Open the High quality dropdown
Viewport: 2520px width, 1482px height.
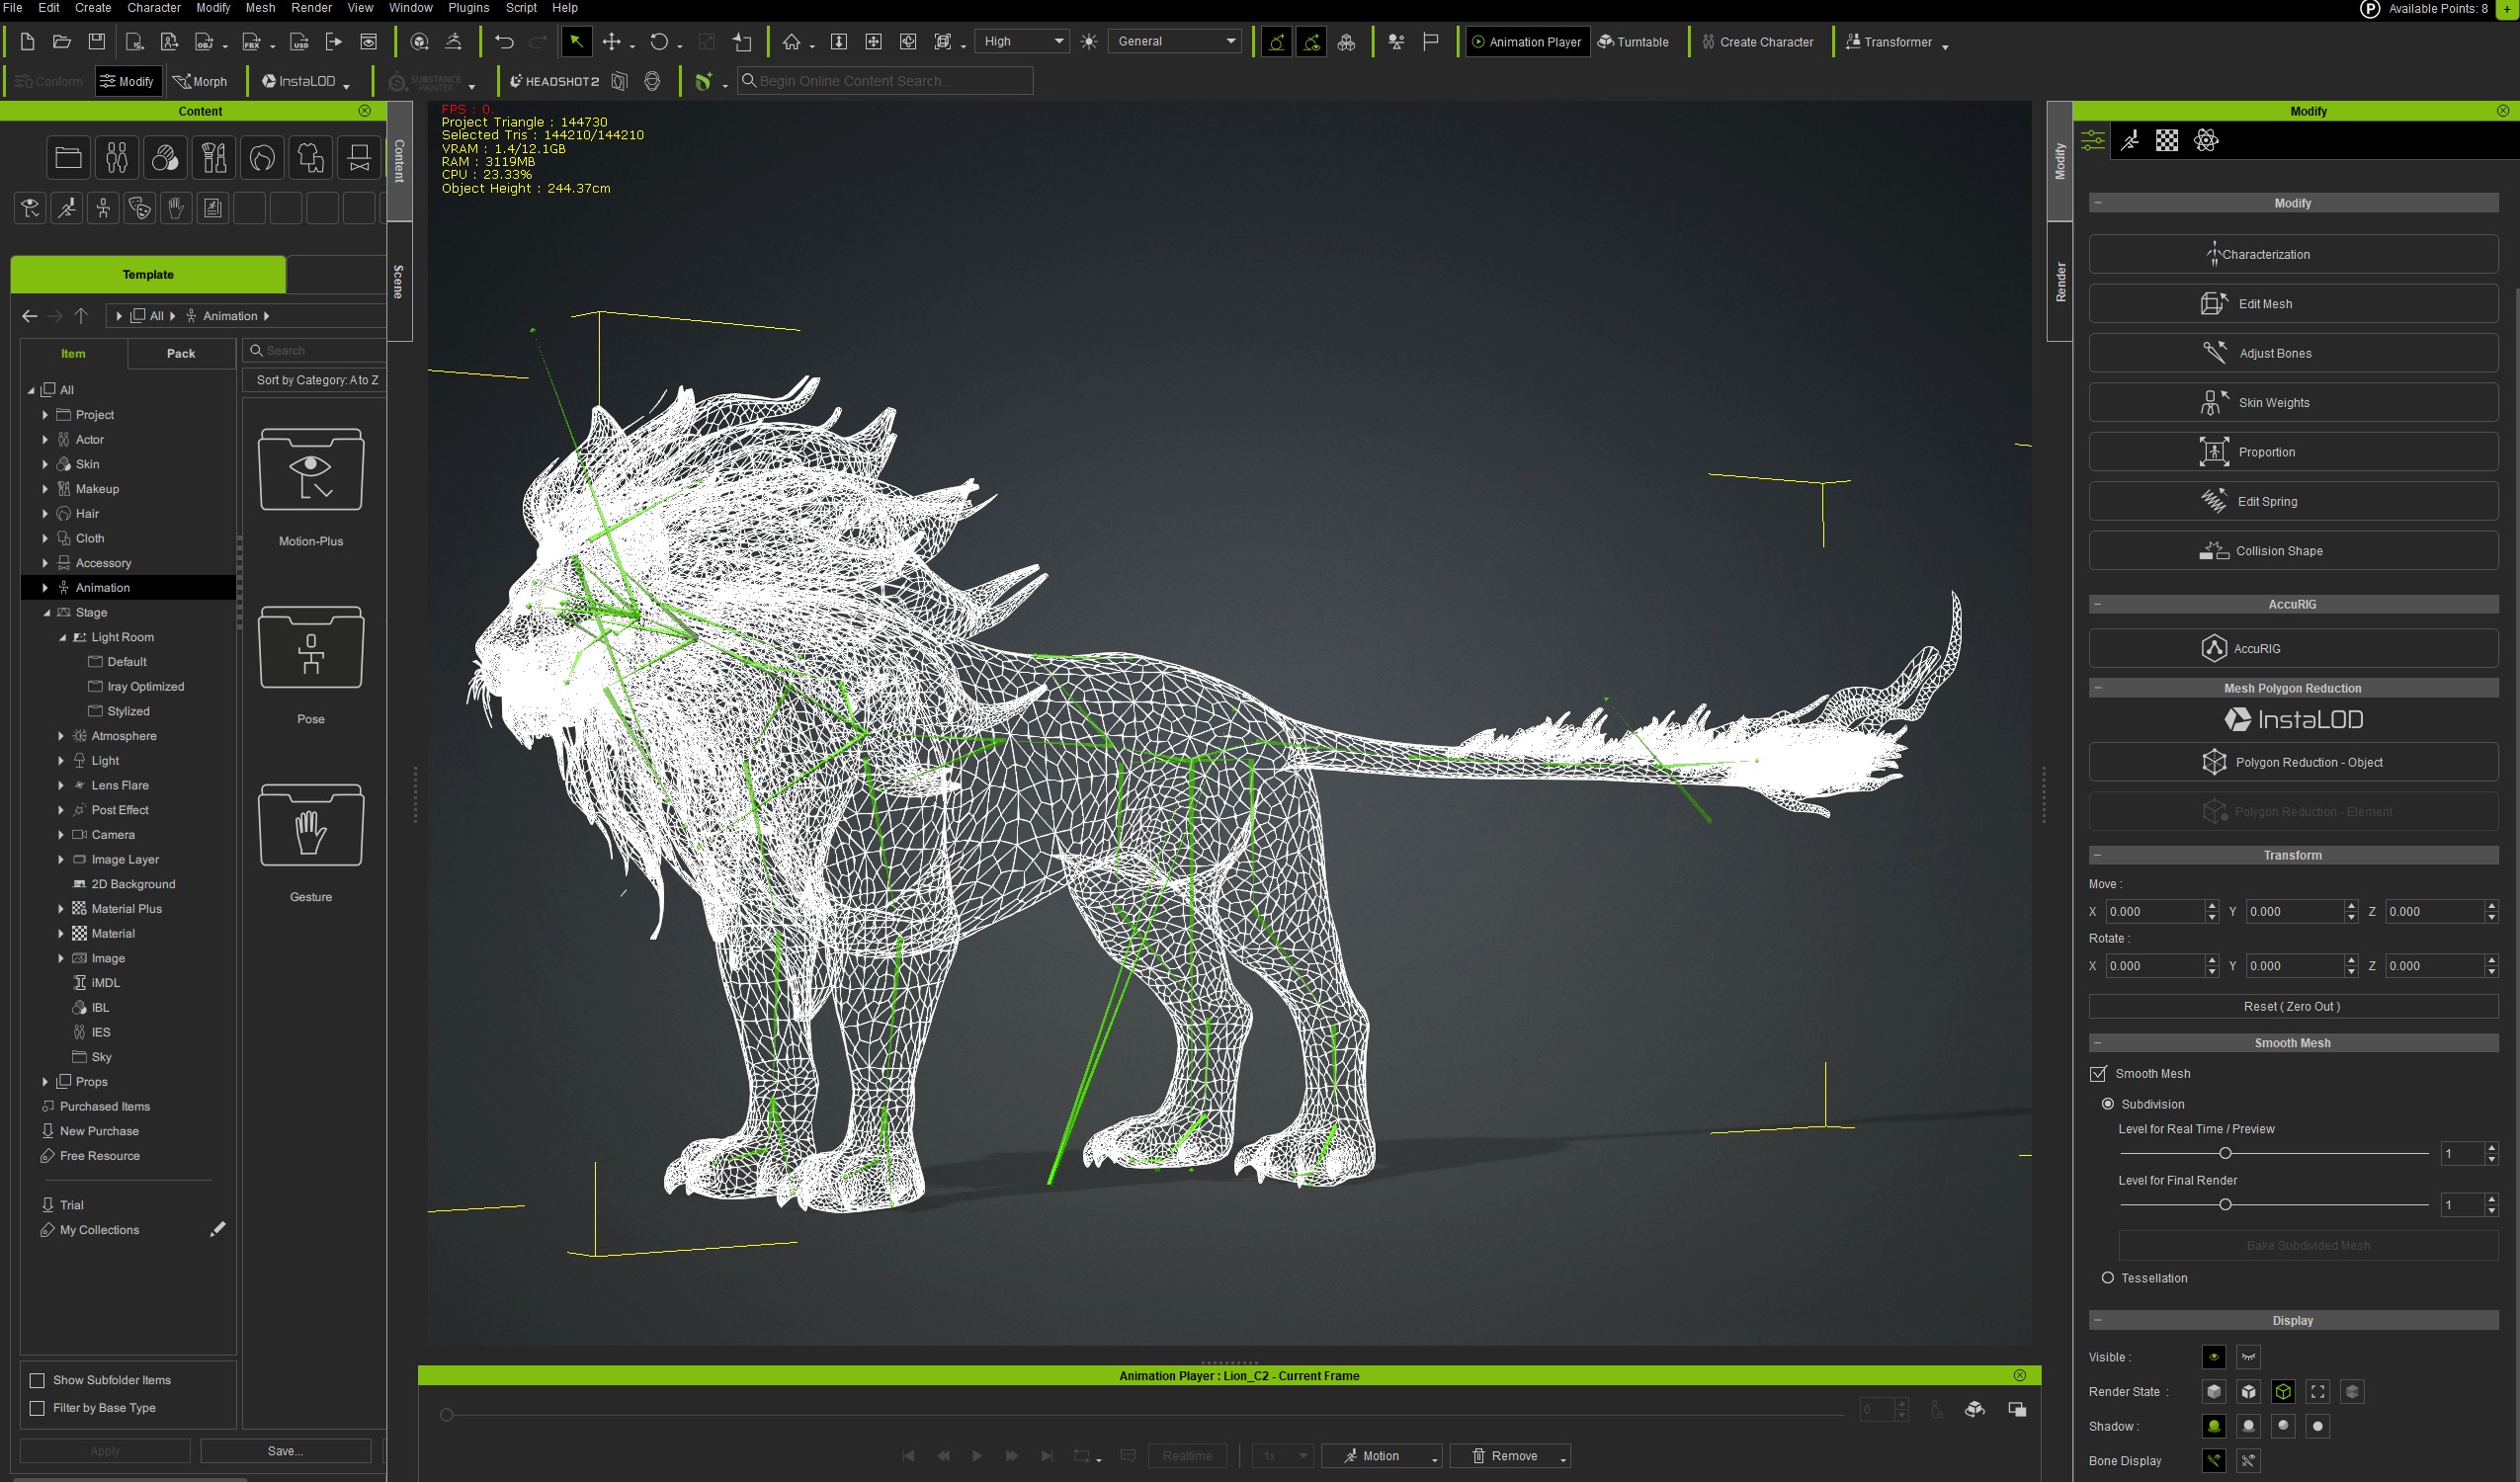tap(1022, 42)
